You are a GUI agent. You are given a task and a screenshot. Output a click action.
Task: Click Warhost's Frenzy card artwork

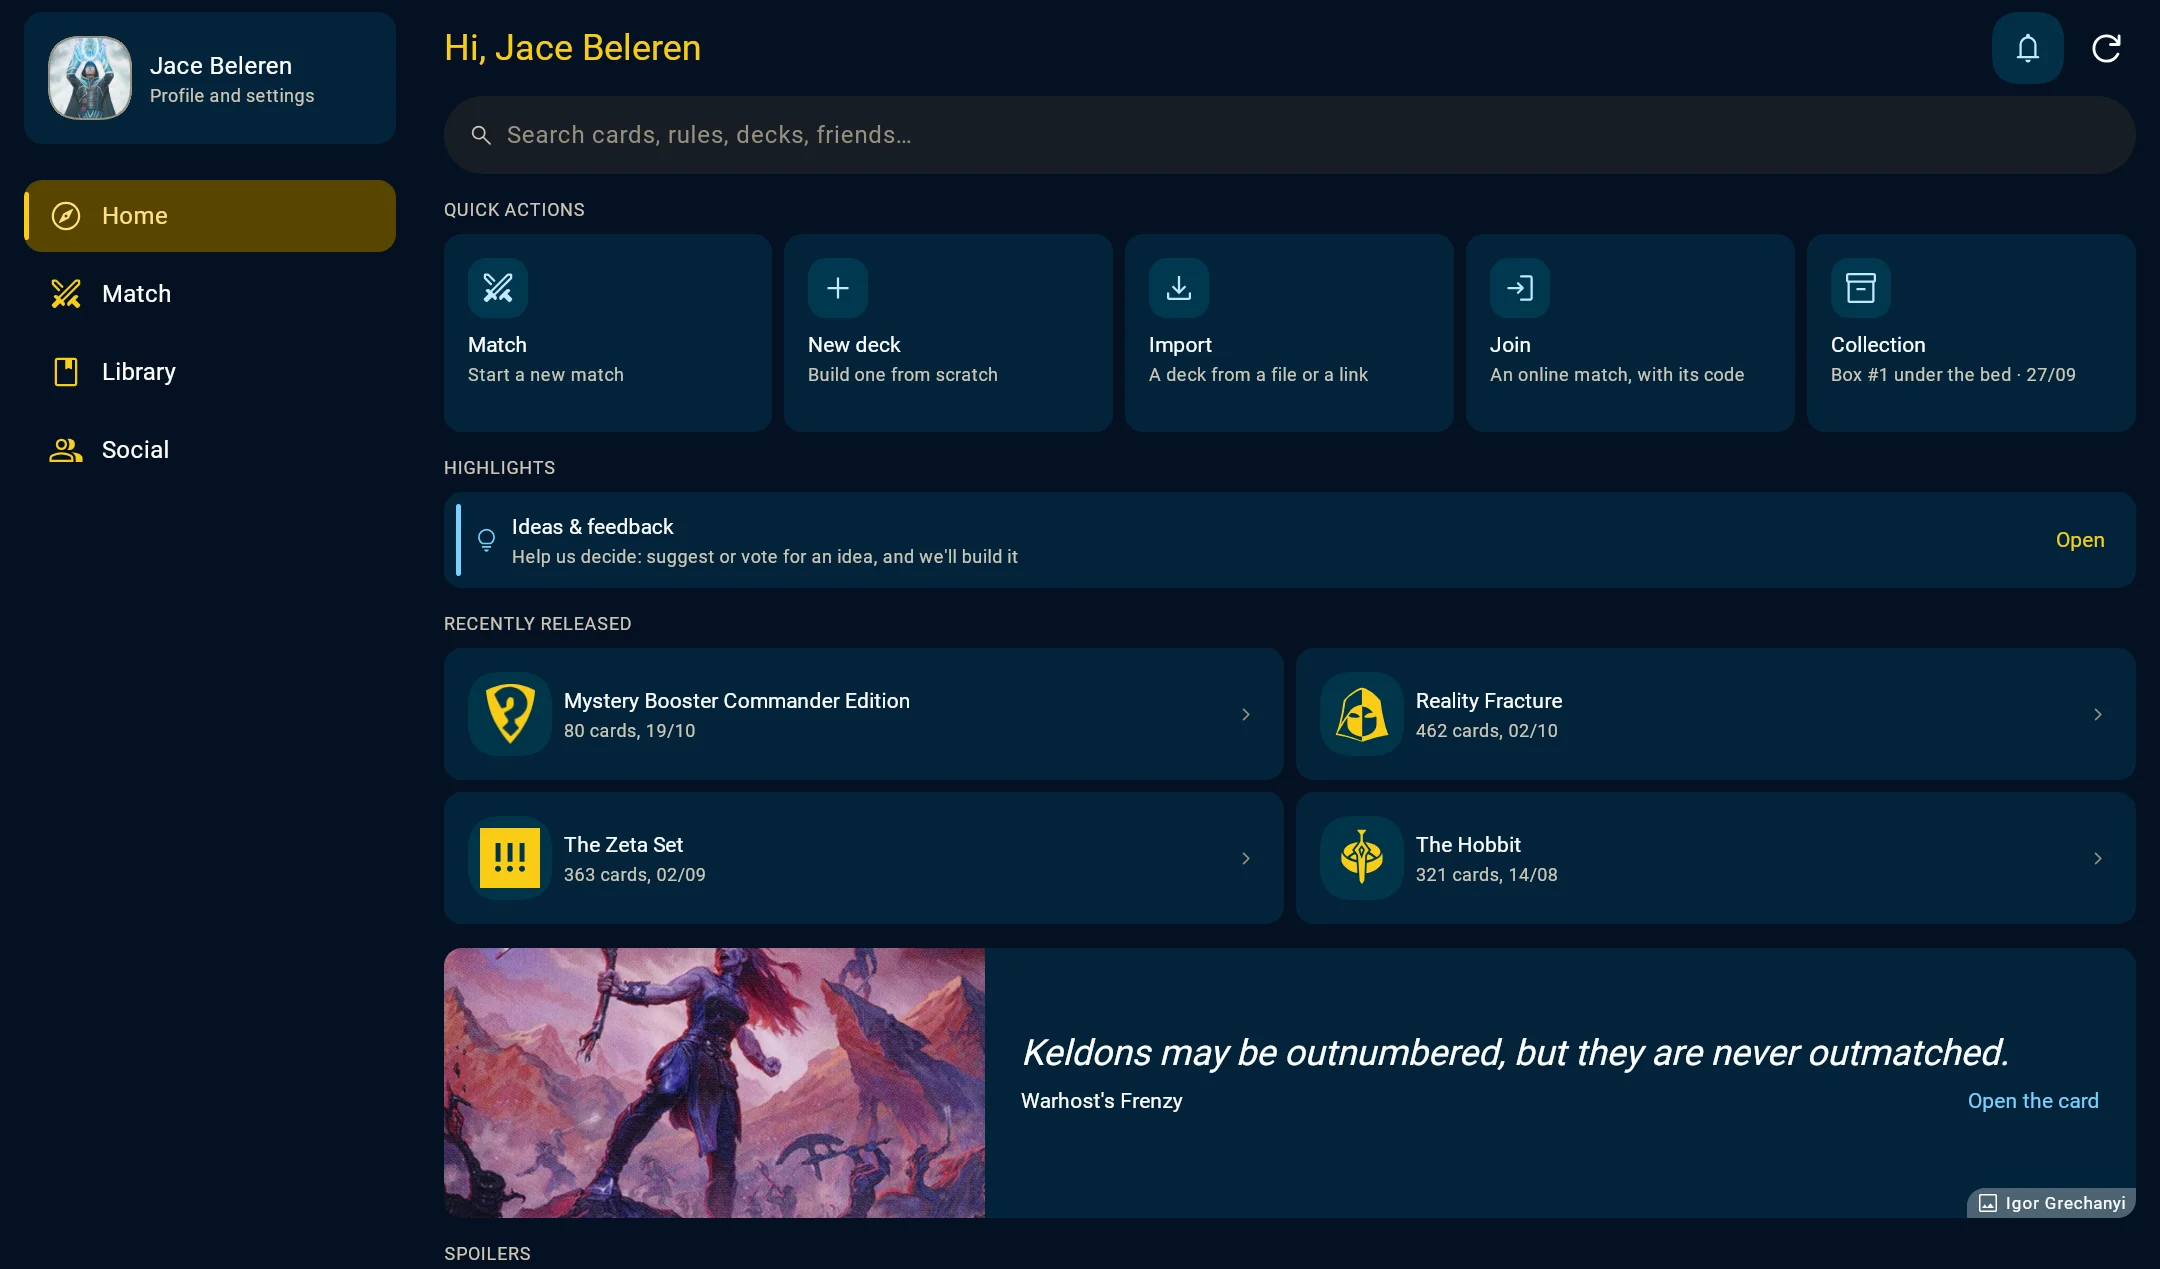[714, 1083]
